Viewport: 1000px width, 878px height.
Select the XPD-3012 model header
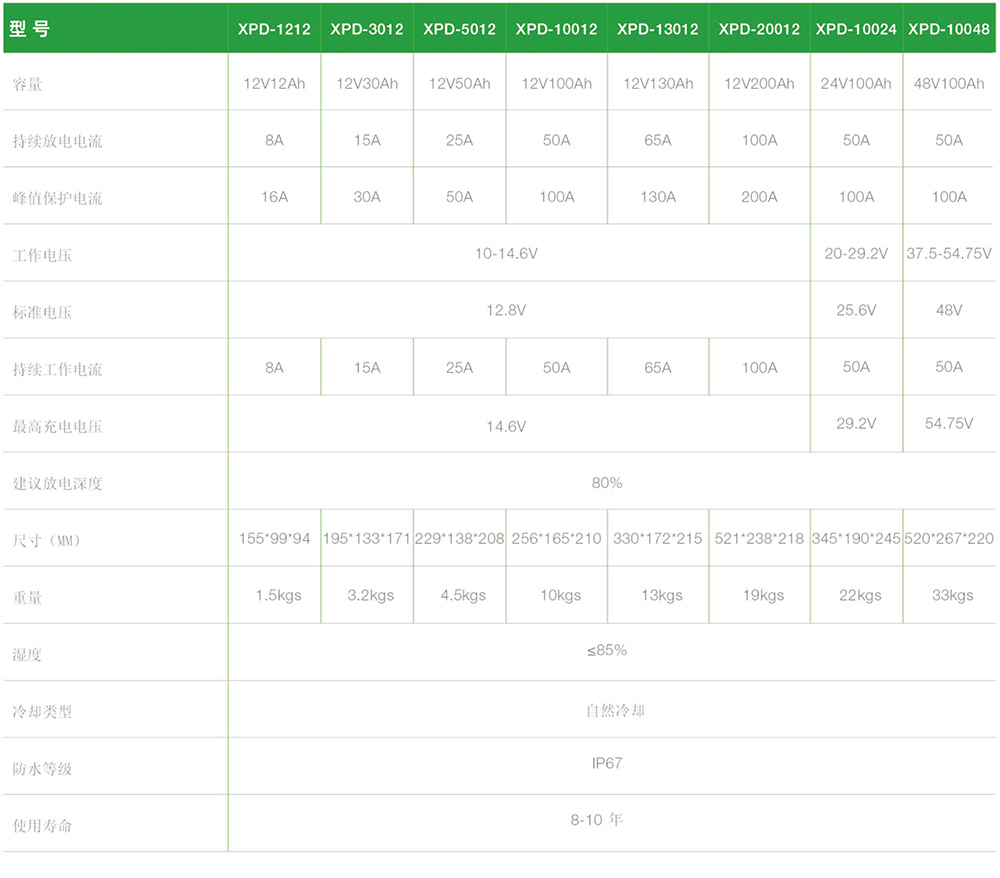(x=367, y=29)
